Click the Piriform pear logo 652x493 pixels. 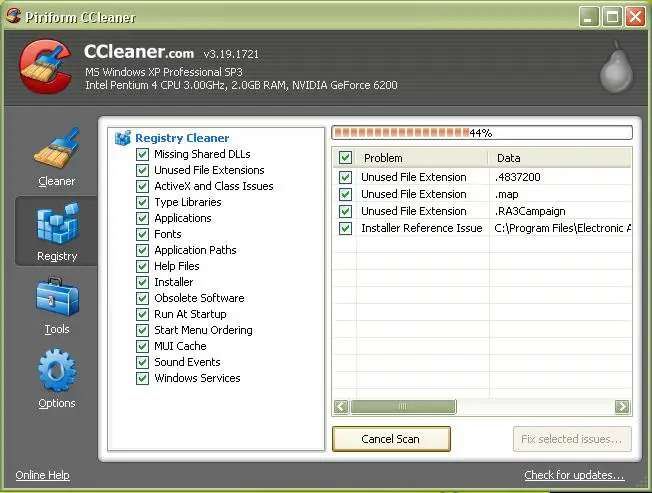(616, 67)
